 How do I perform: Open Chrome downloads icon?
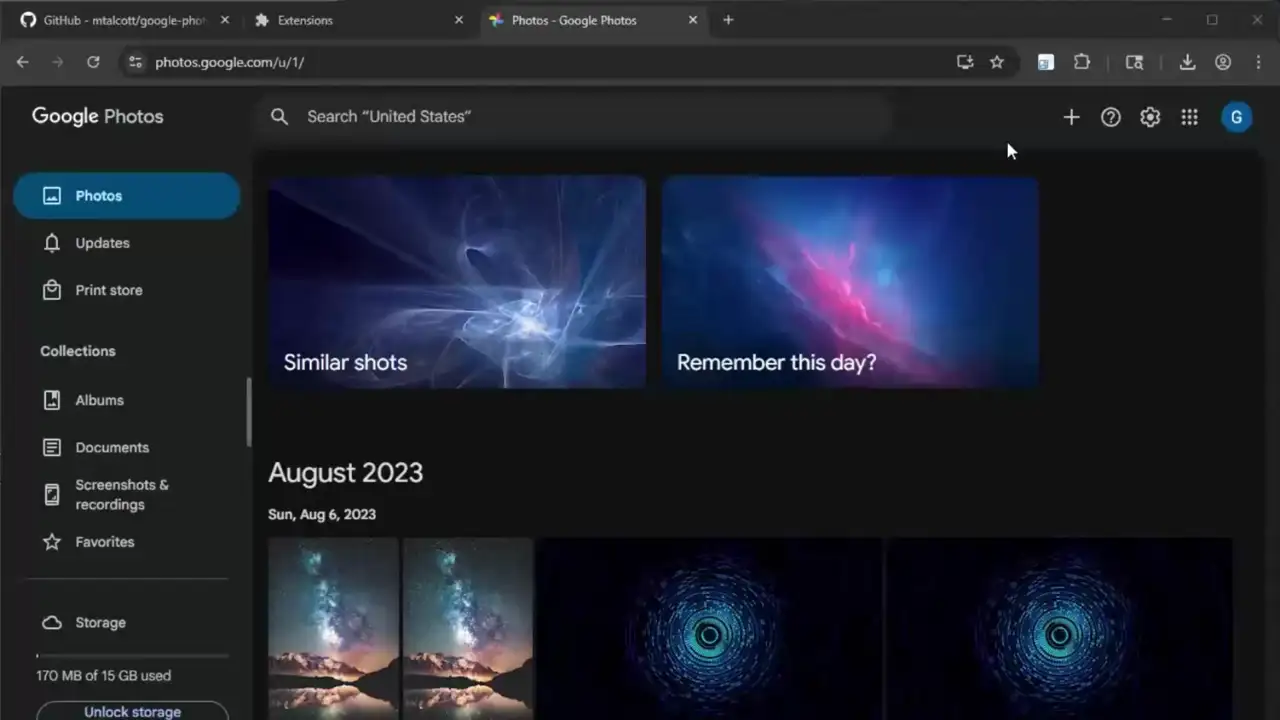pyautogui.click(x=1187, y=62)
